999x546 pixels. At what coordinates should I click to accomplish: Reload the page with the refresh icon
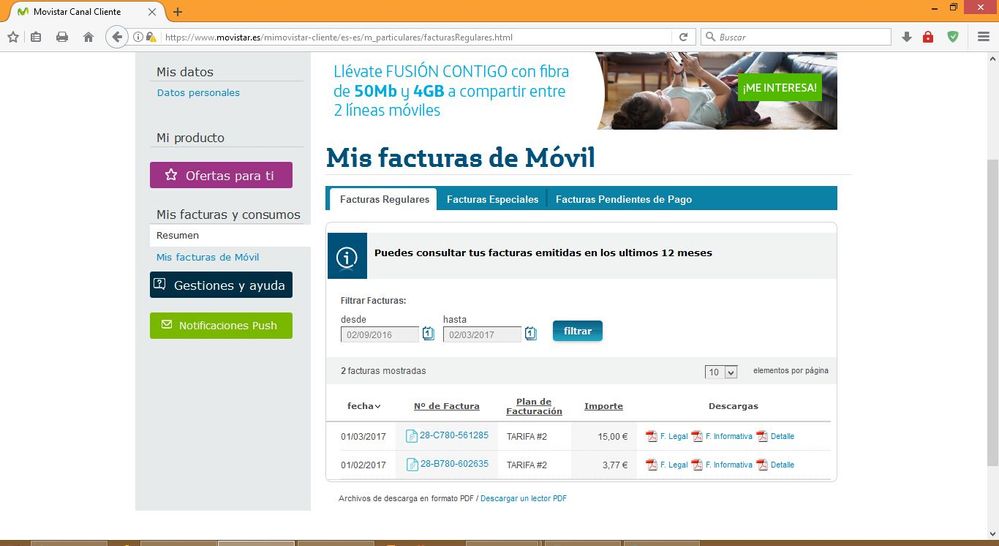tap(683, 37)
